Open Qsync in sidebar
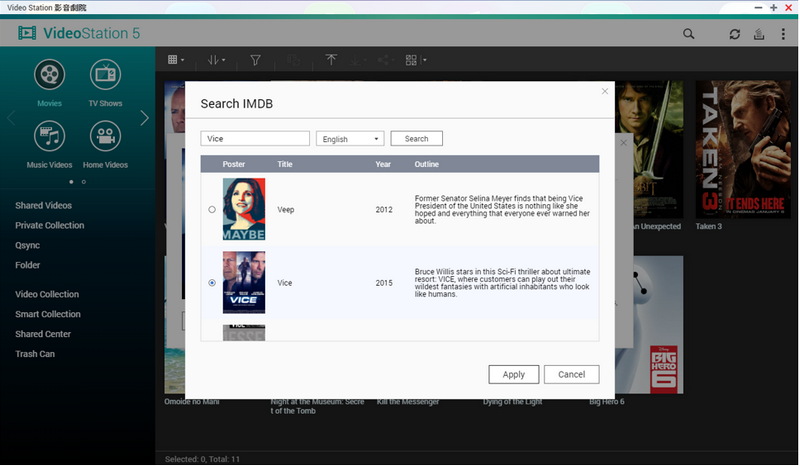The width and height of the screenshot is (800, 466). pos(27,245)
